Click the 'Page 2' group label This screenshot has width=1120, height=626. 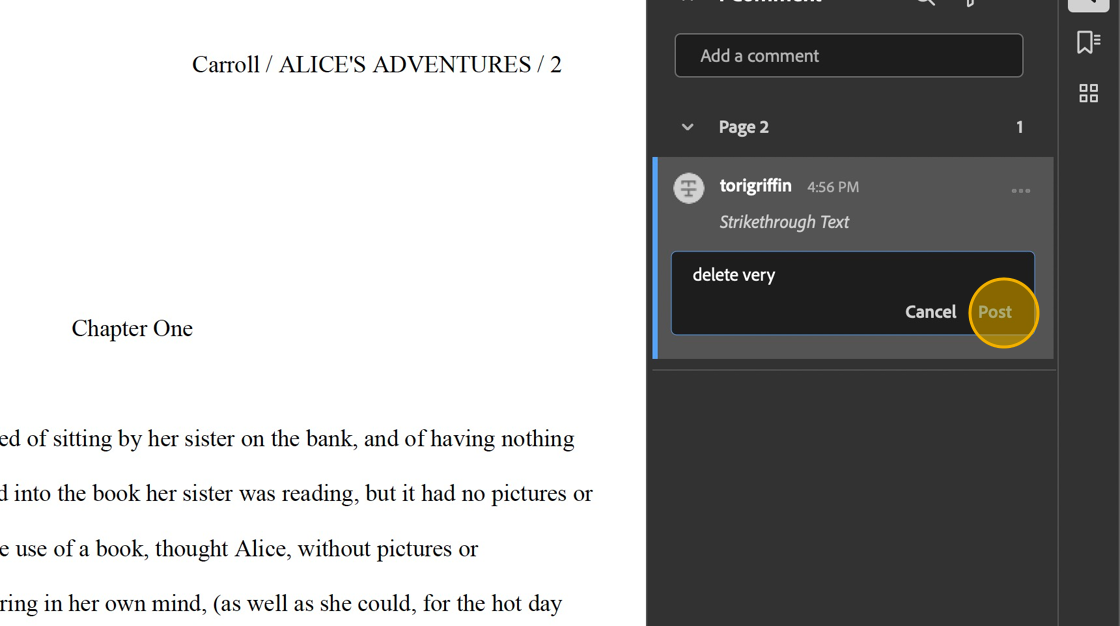click(x=744, y=127)
